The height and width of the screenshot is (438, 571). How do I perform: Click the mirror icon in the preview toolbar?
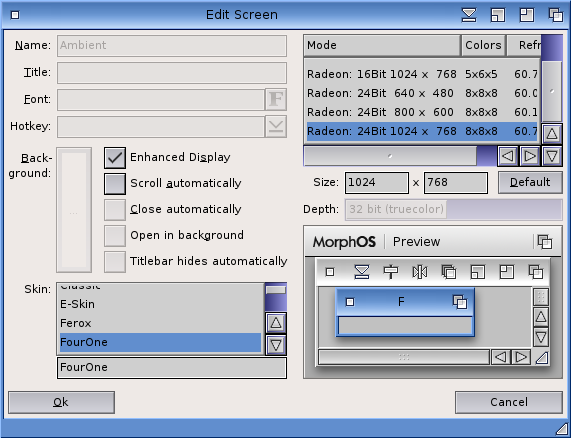(420, 272)
